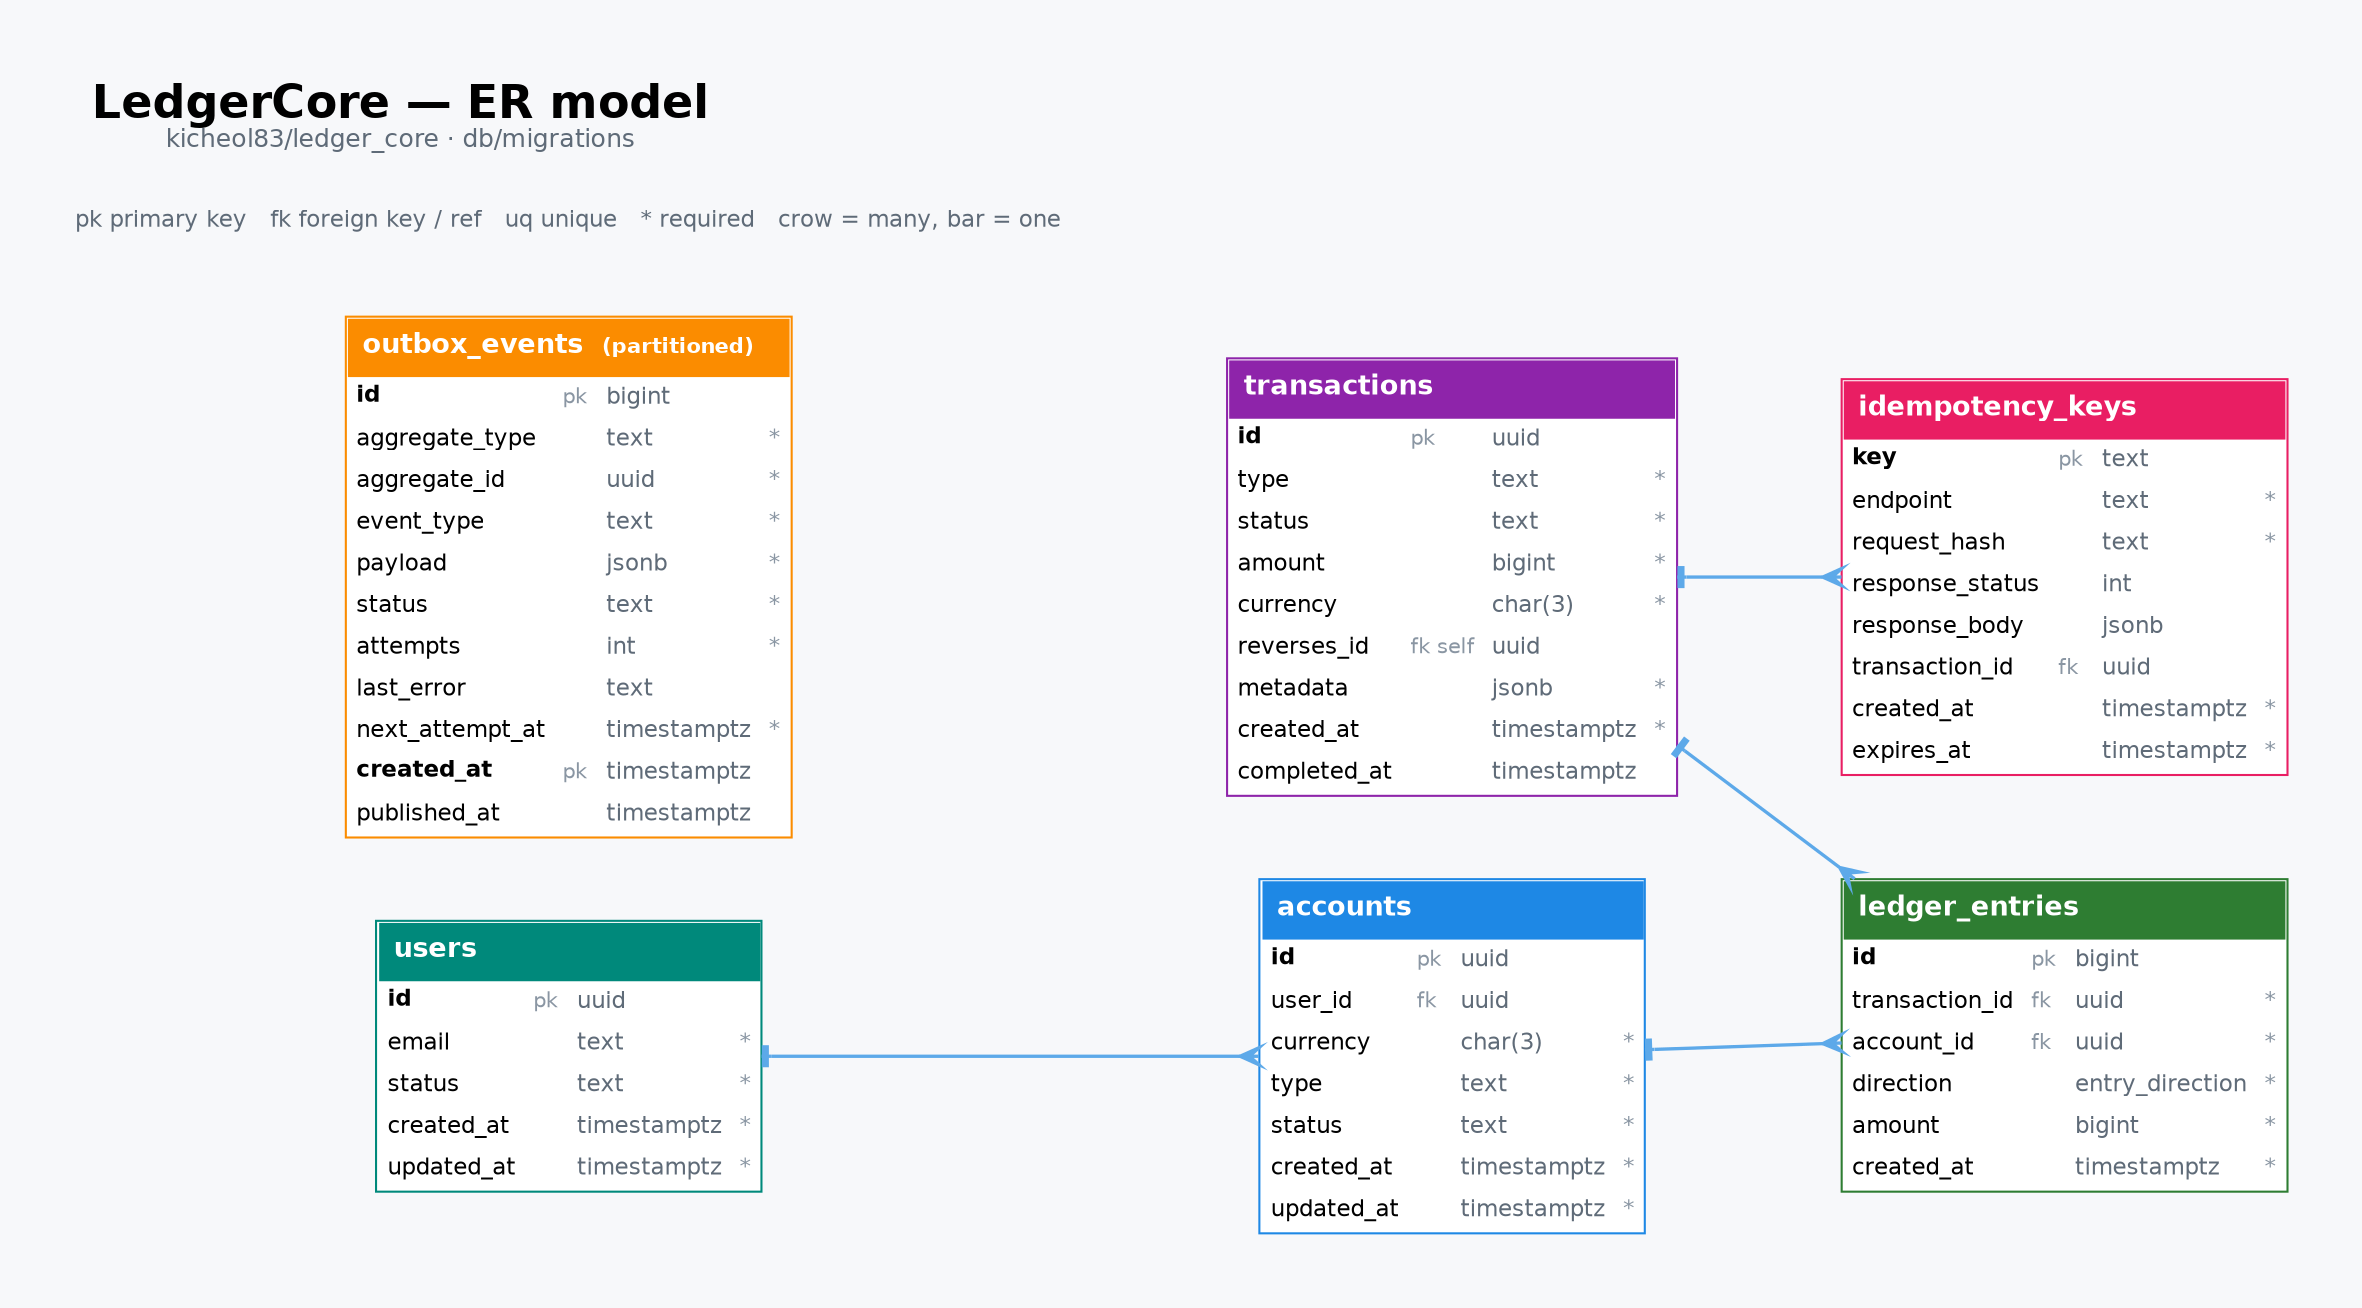Click the accounts table header
Screen dimensions: 2362x1308
click(1452, 909)
